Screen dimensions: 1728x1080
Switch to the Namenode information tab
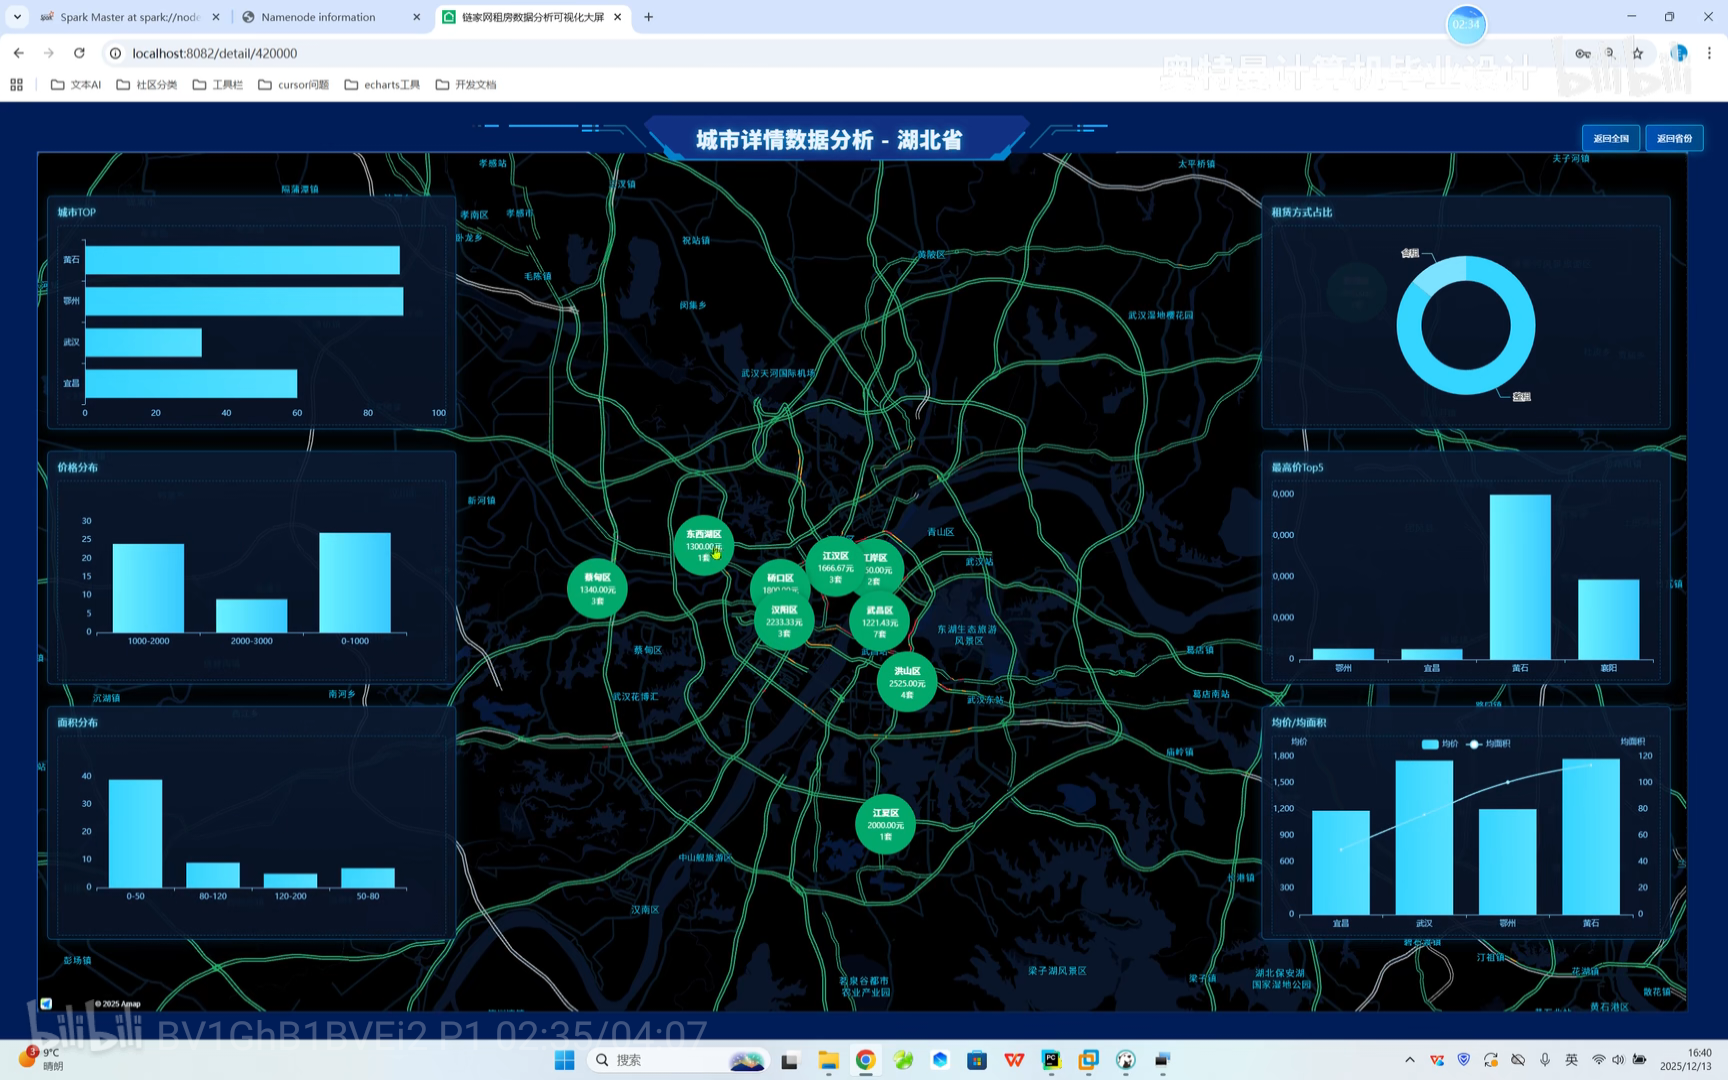click(x=331, y=17)
